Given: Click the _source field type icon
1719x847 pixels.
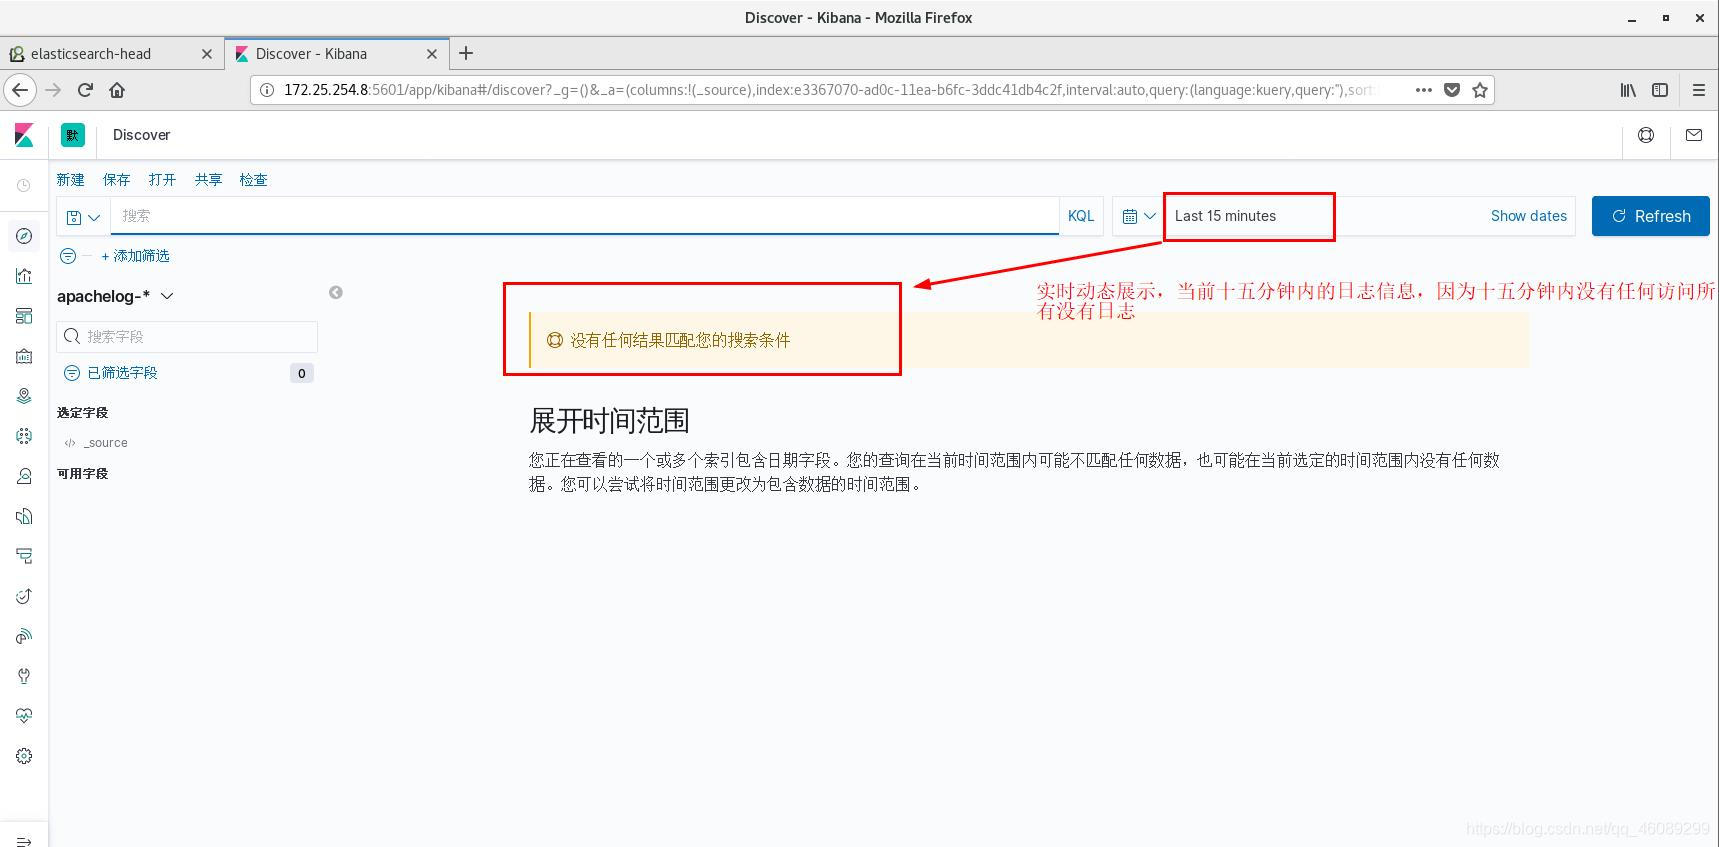Looking at the screenshot, I should coord(70,443).
